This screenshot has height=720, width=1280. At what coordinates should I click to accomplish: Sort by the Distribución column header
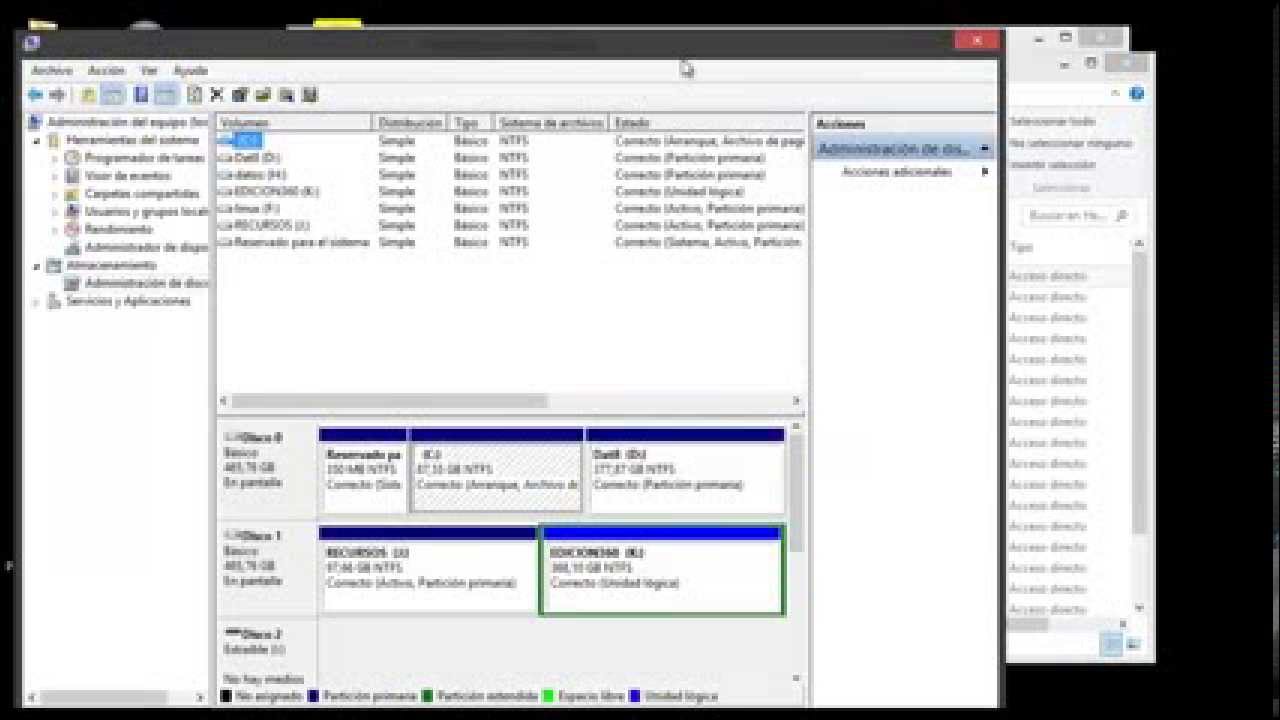(410, 123)
